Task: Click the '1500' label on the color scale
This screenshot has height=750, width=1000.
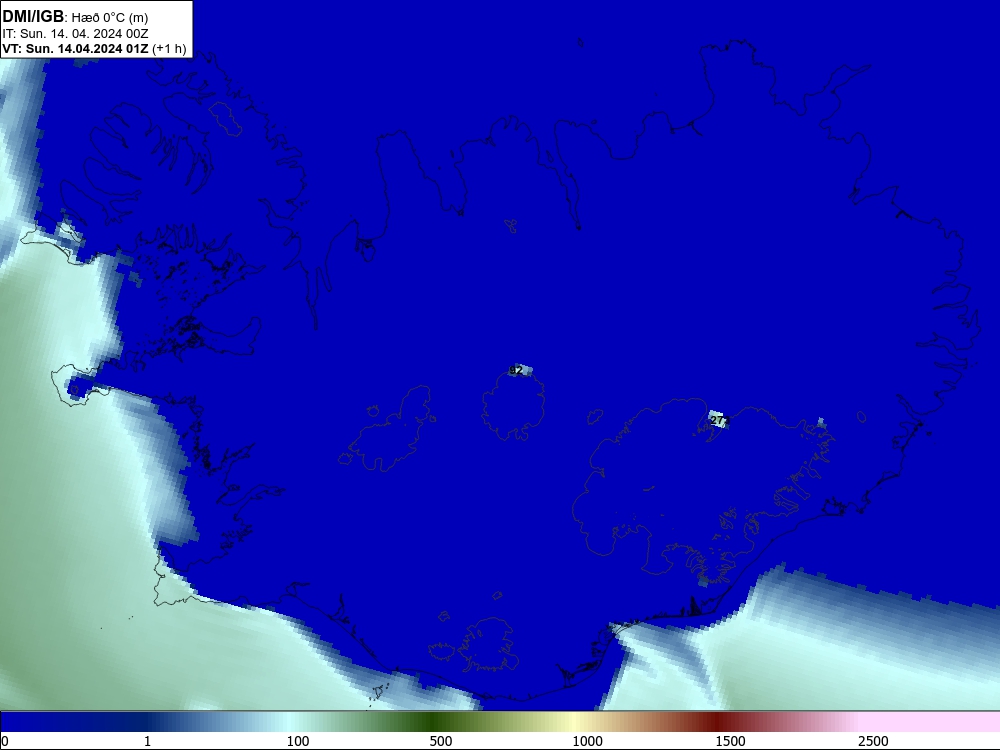Action: (730, 741)
